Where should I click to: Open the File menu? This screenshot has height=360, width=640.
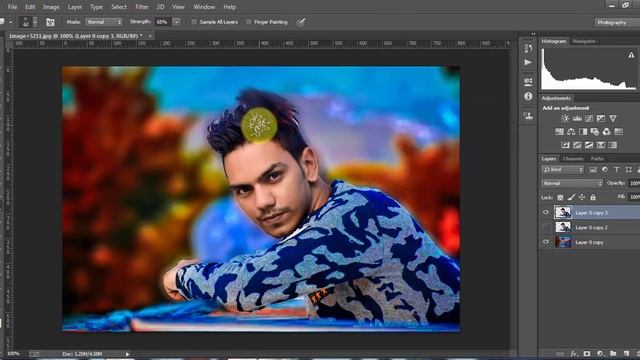pos(12,7)
